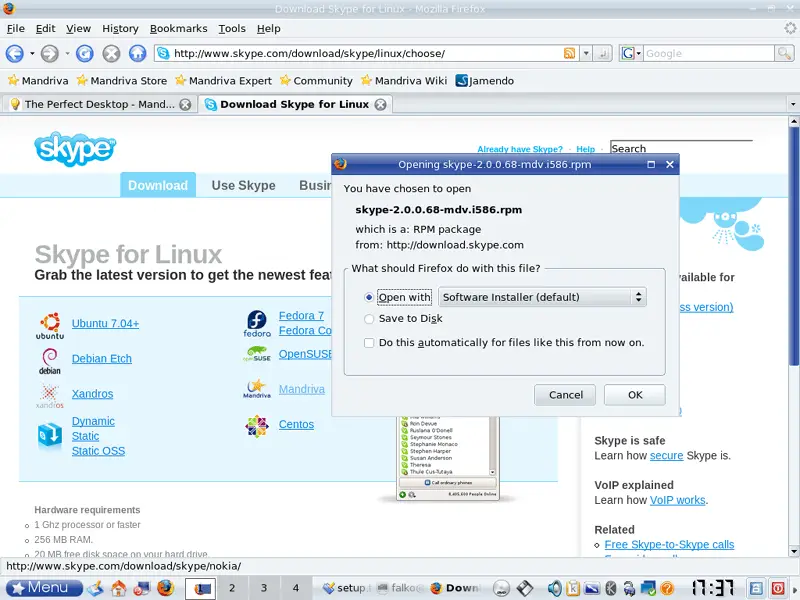
Task: Open the Dynamic download link
Action: coord(93,421)
